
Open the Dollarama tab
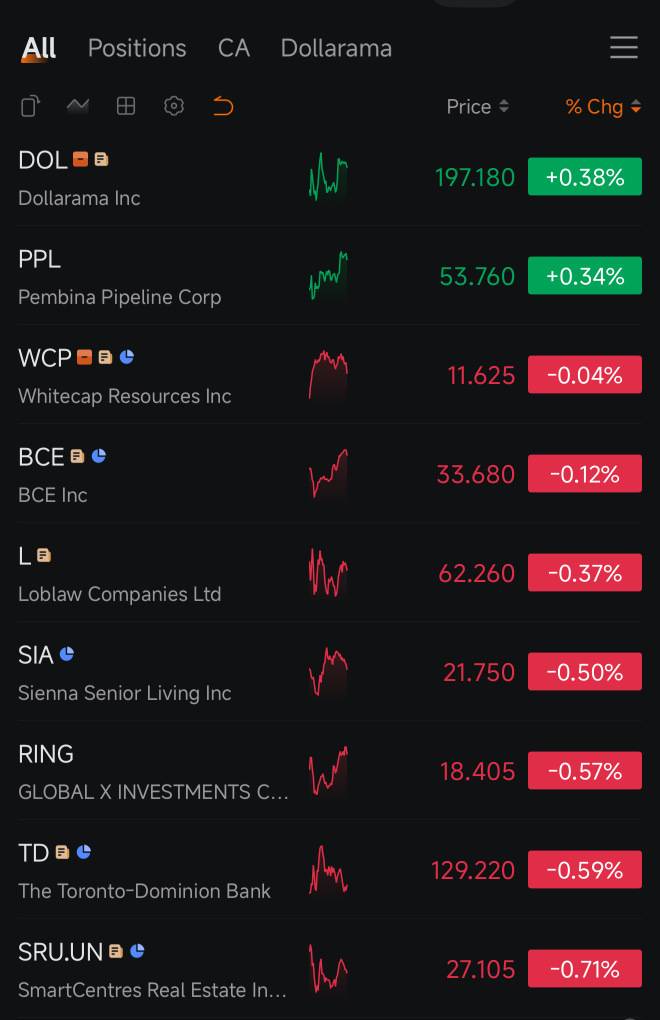pyautogui.click(x=336, y=48)
